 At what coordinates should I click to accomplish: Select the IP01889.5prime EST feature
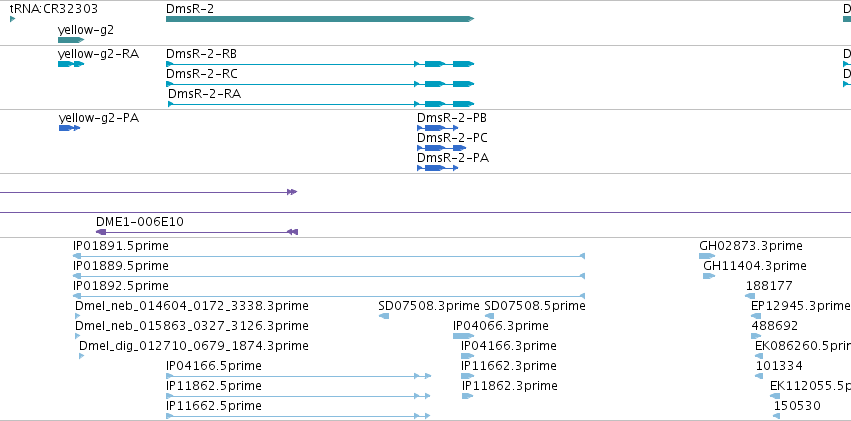(x=329, y=276)
